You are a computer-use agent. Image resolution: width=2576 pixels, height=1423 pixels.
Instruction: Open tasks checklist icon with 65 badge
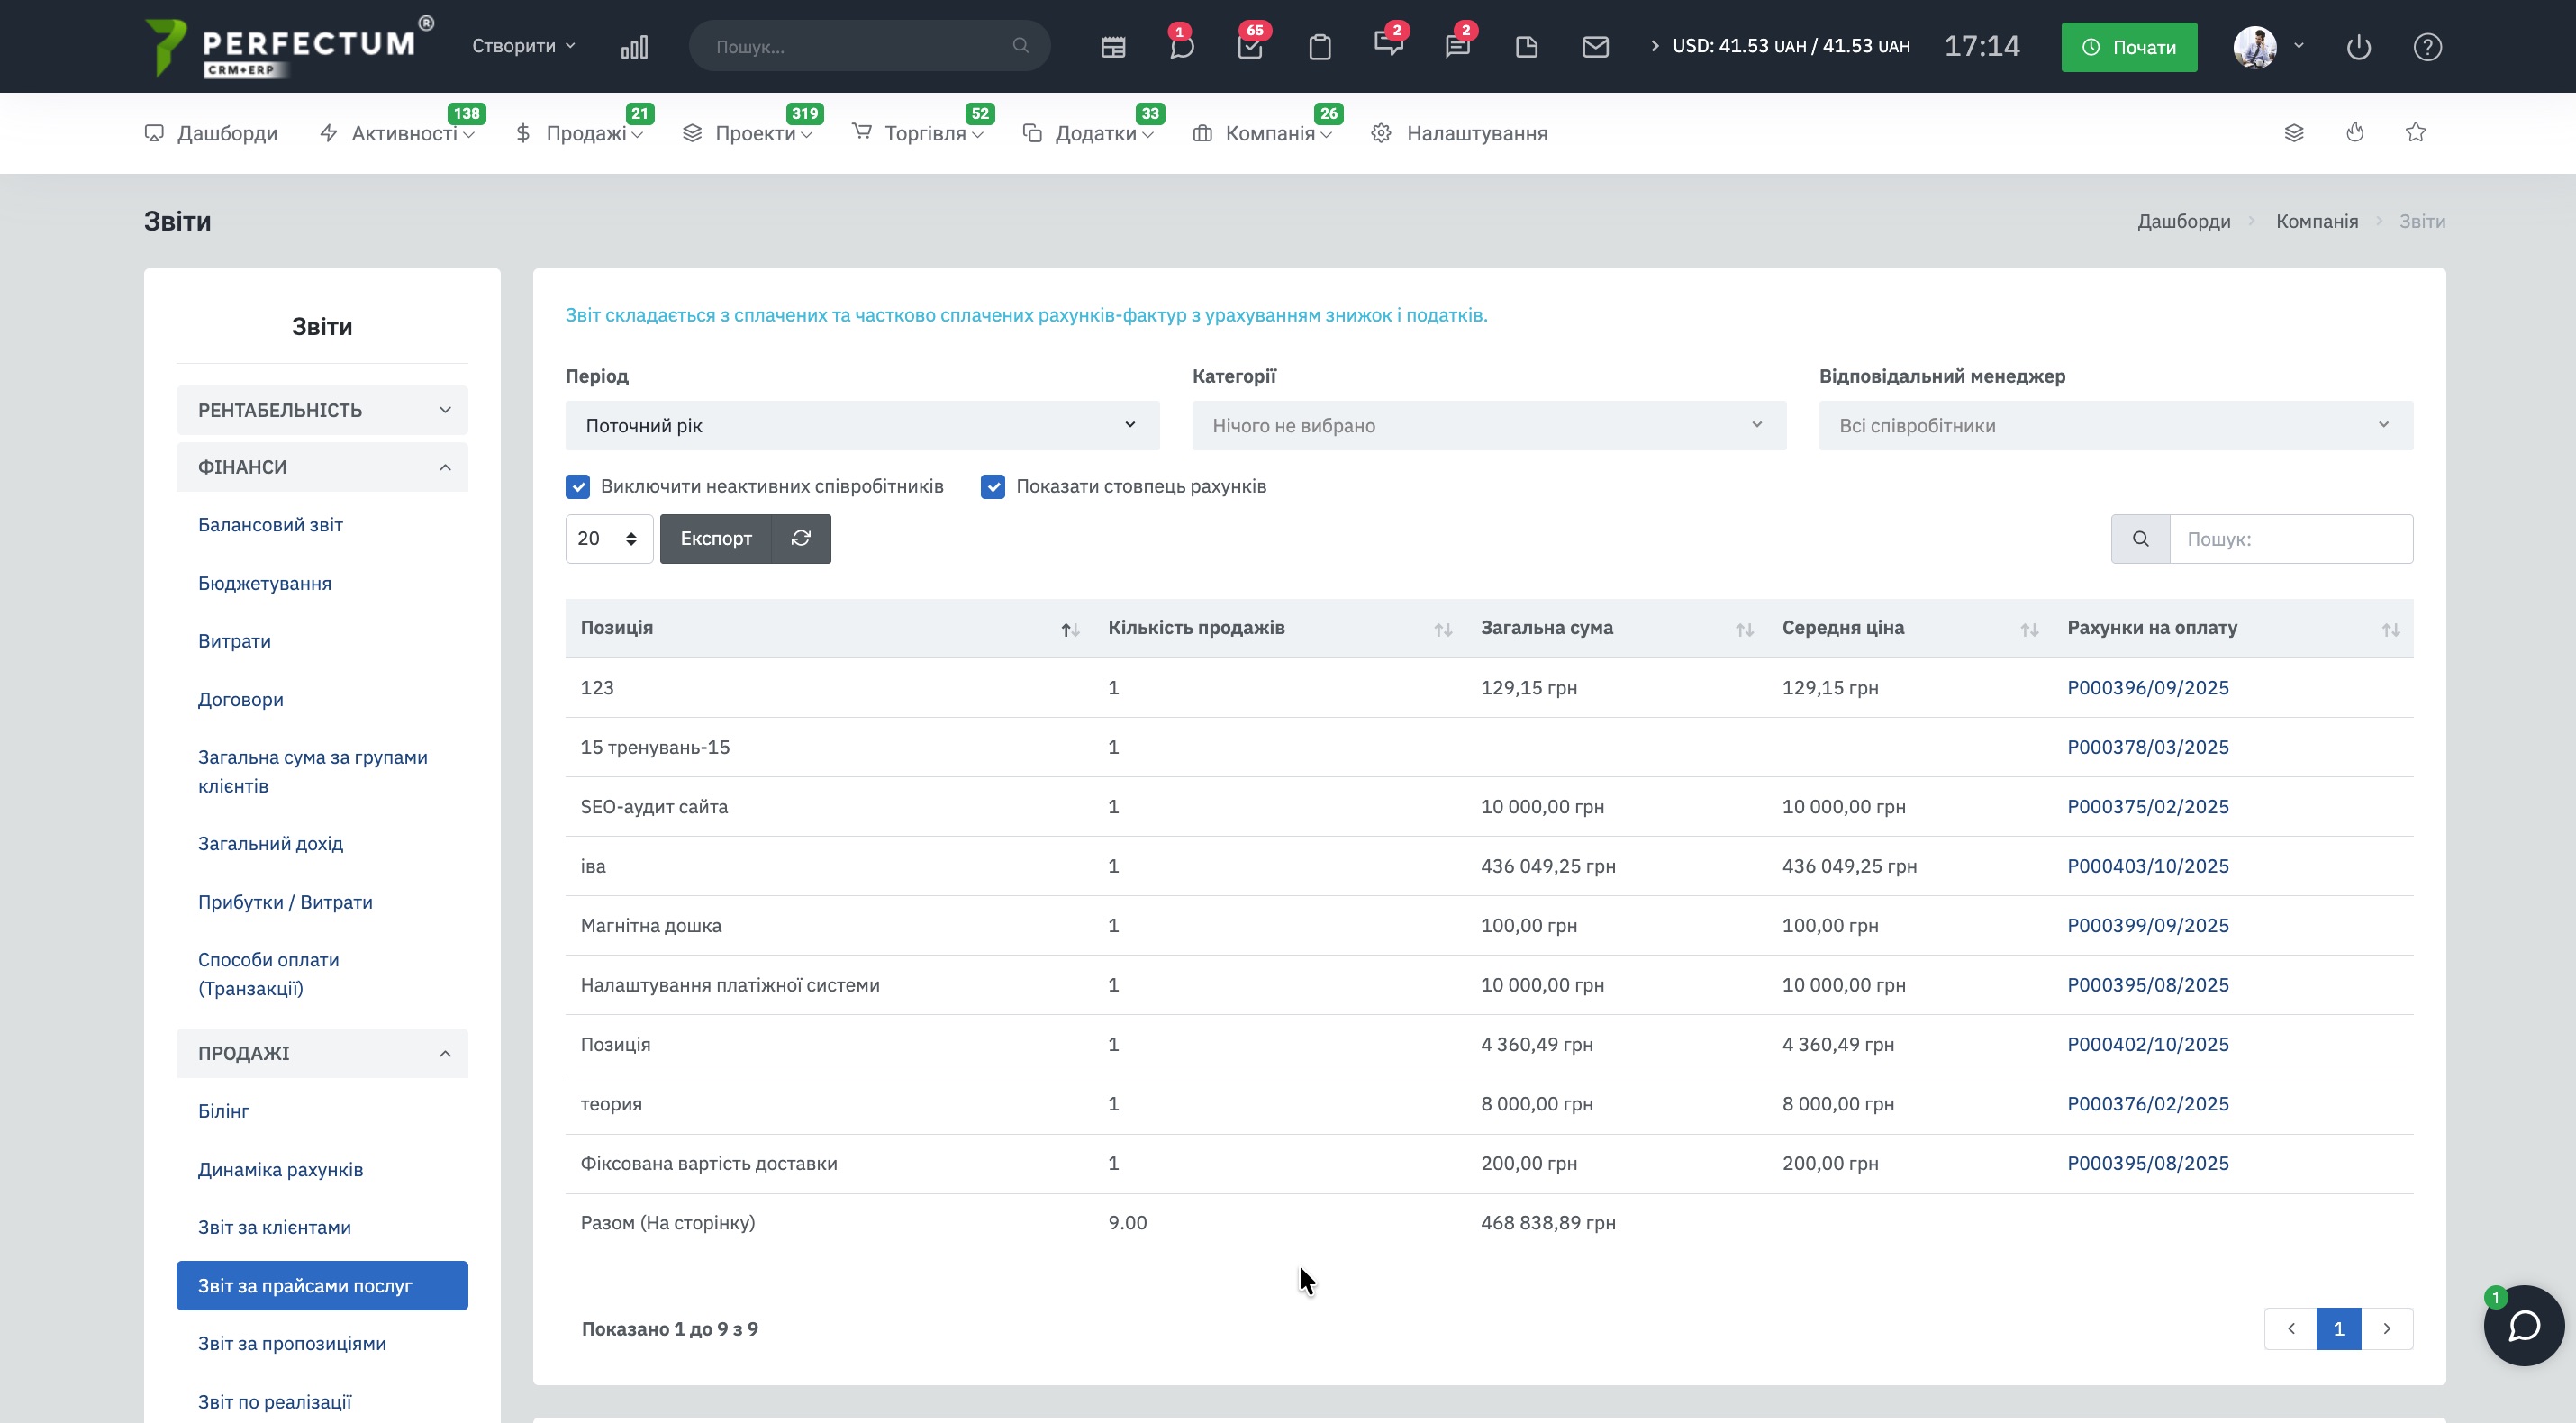(x=1250, y=47)
